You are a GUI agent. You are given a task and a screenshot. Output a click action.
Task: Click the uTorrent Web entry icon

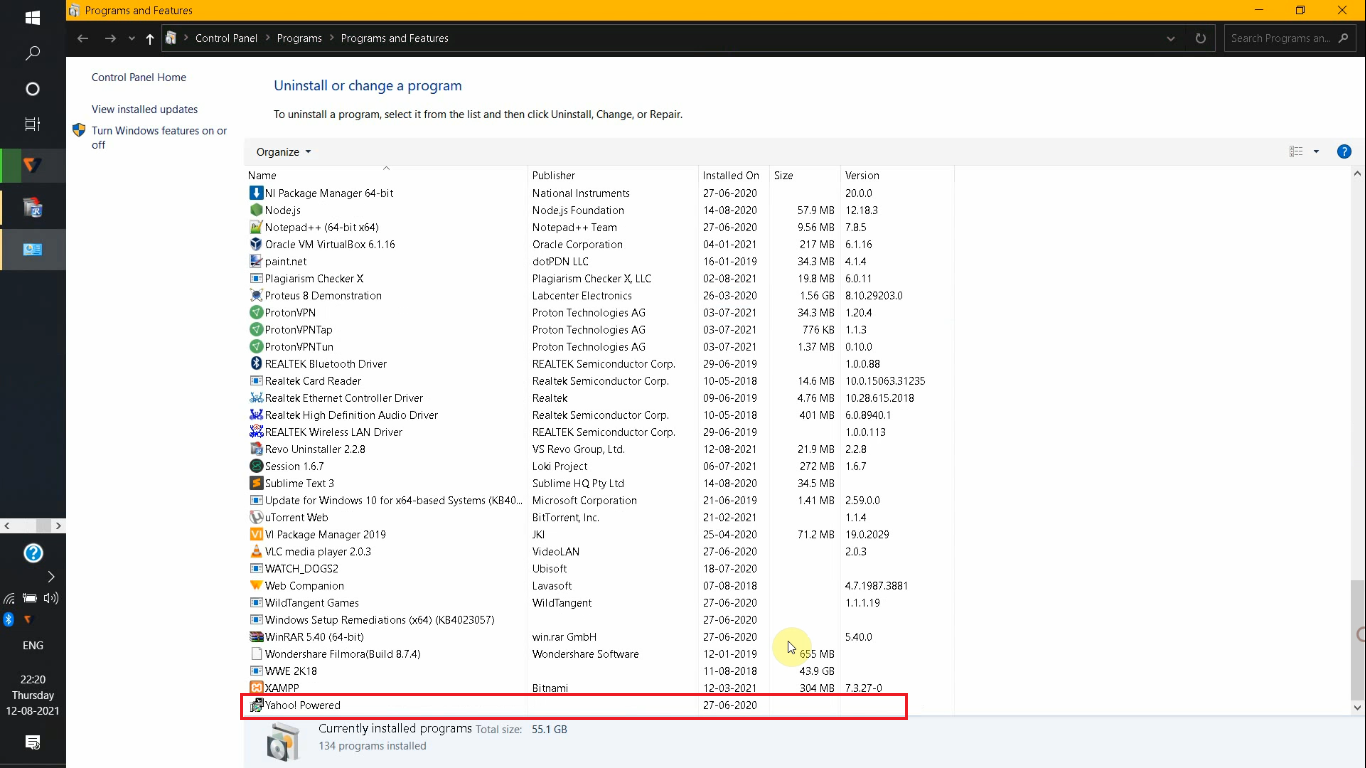coord(256,517)
